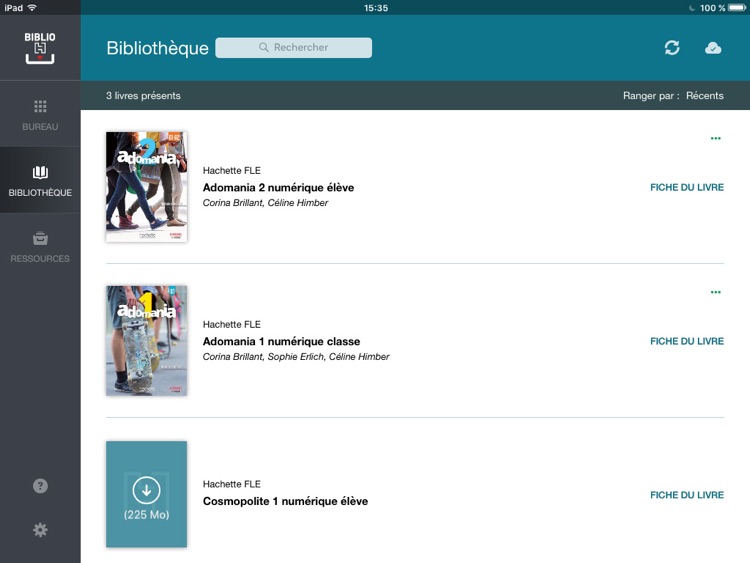Select title Adomania 1 numérique classe
The height and width of the screenshot is (563, 750).
pos(281,342)
